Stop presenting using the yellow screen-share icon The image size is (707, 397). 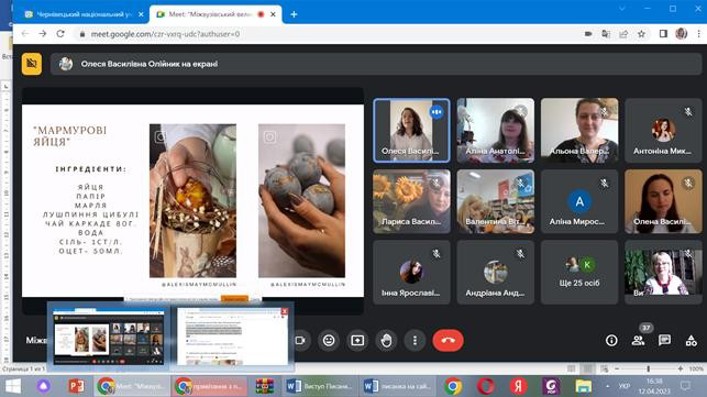tap(32, 64)
